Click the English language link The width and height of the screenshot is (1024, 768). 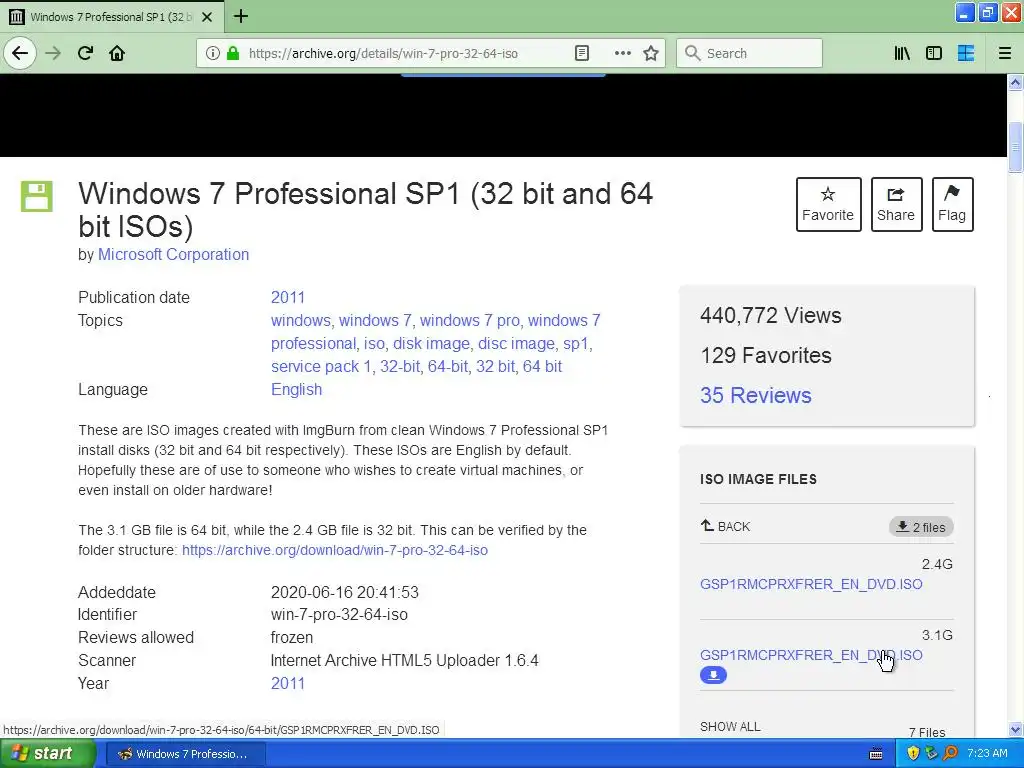point(296,389)
